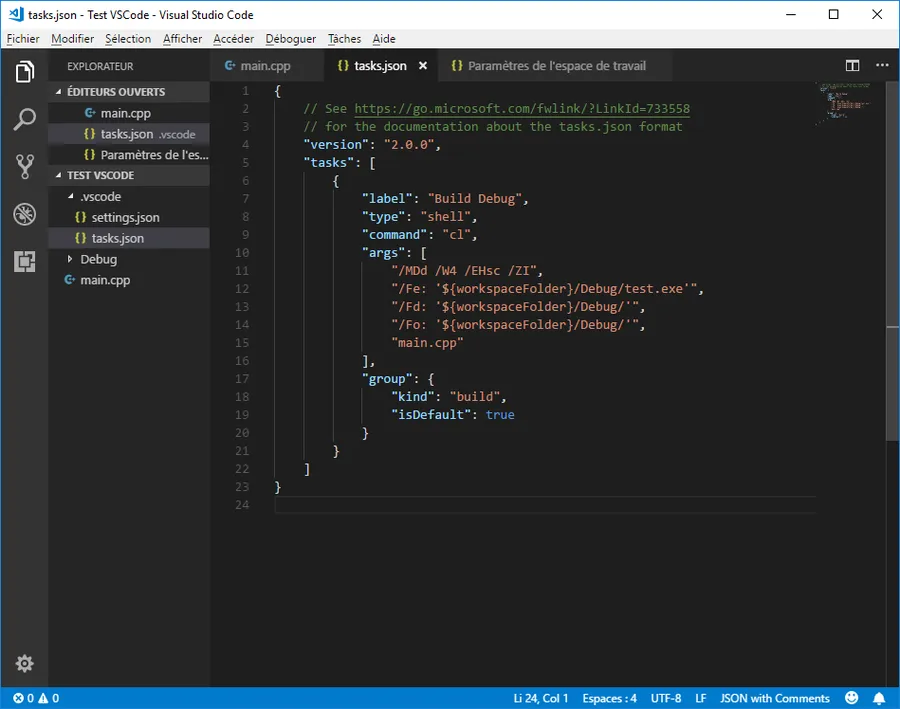Expand the Debug folder
Screen dimensions: 900x709
tap(70, 259)
